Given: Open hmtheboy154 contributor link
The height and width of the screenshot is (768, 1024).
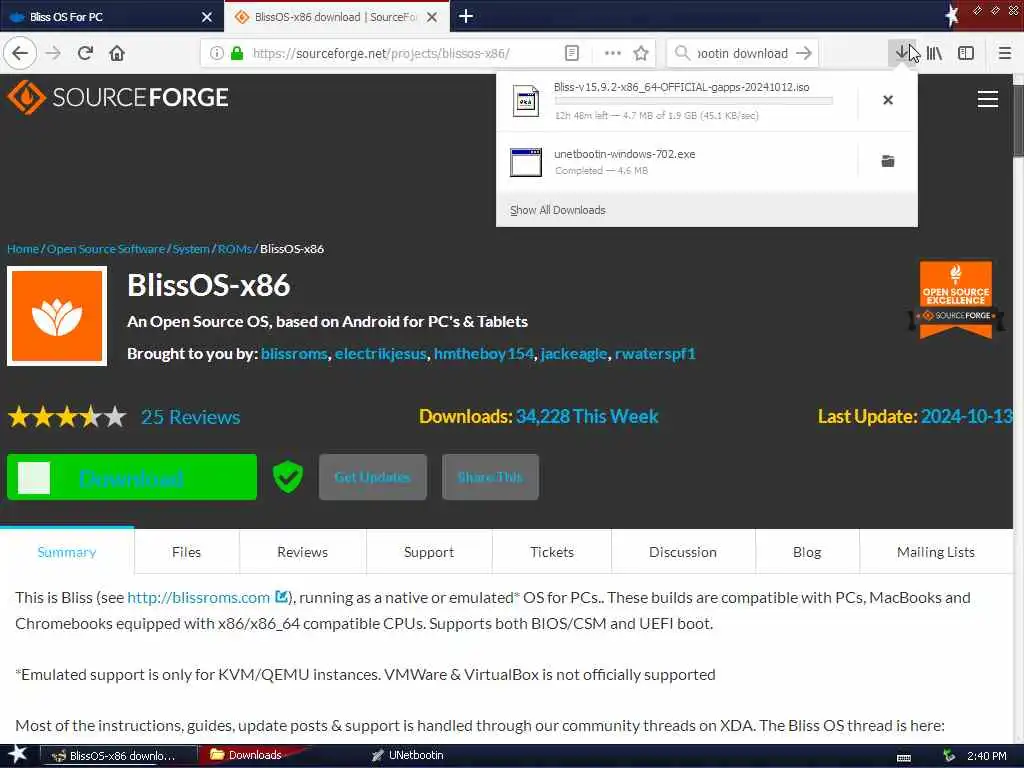Looking at the screenshot, I should (x=484, y=354).
